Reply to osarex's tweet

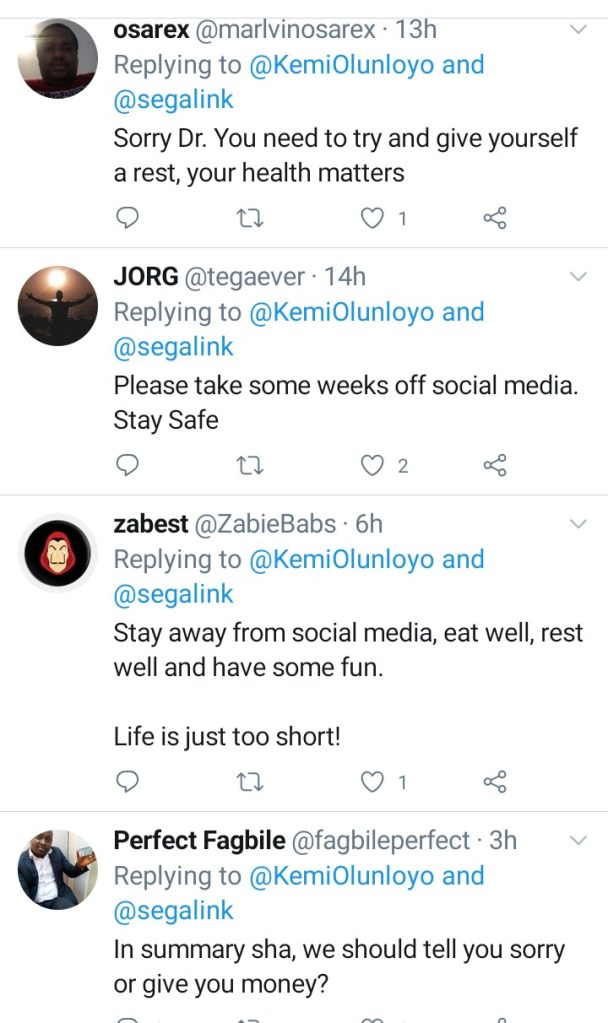[127, 217]
